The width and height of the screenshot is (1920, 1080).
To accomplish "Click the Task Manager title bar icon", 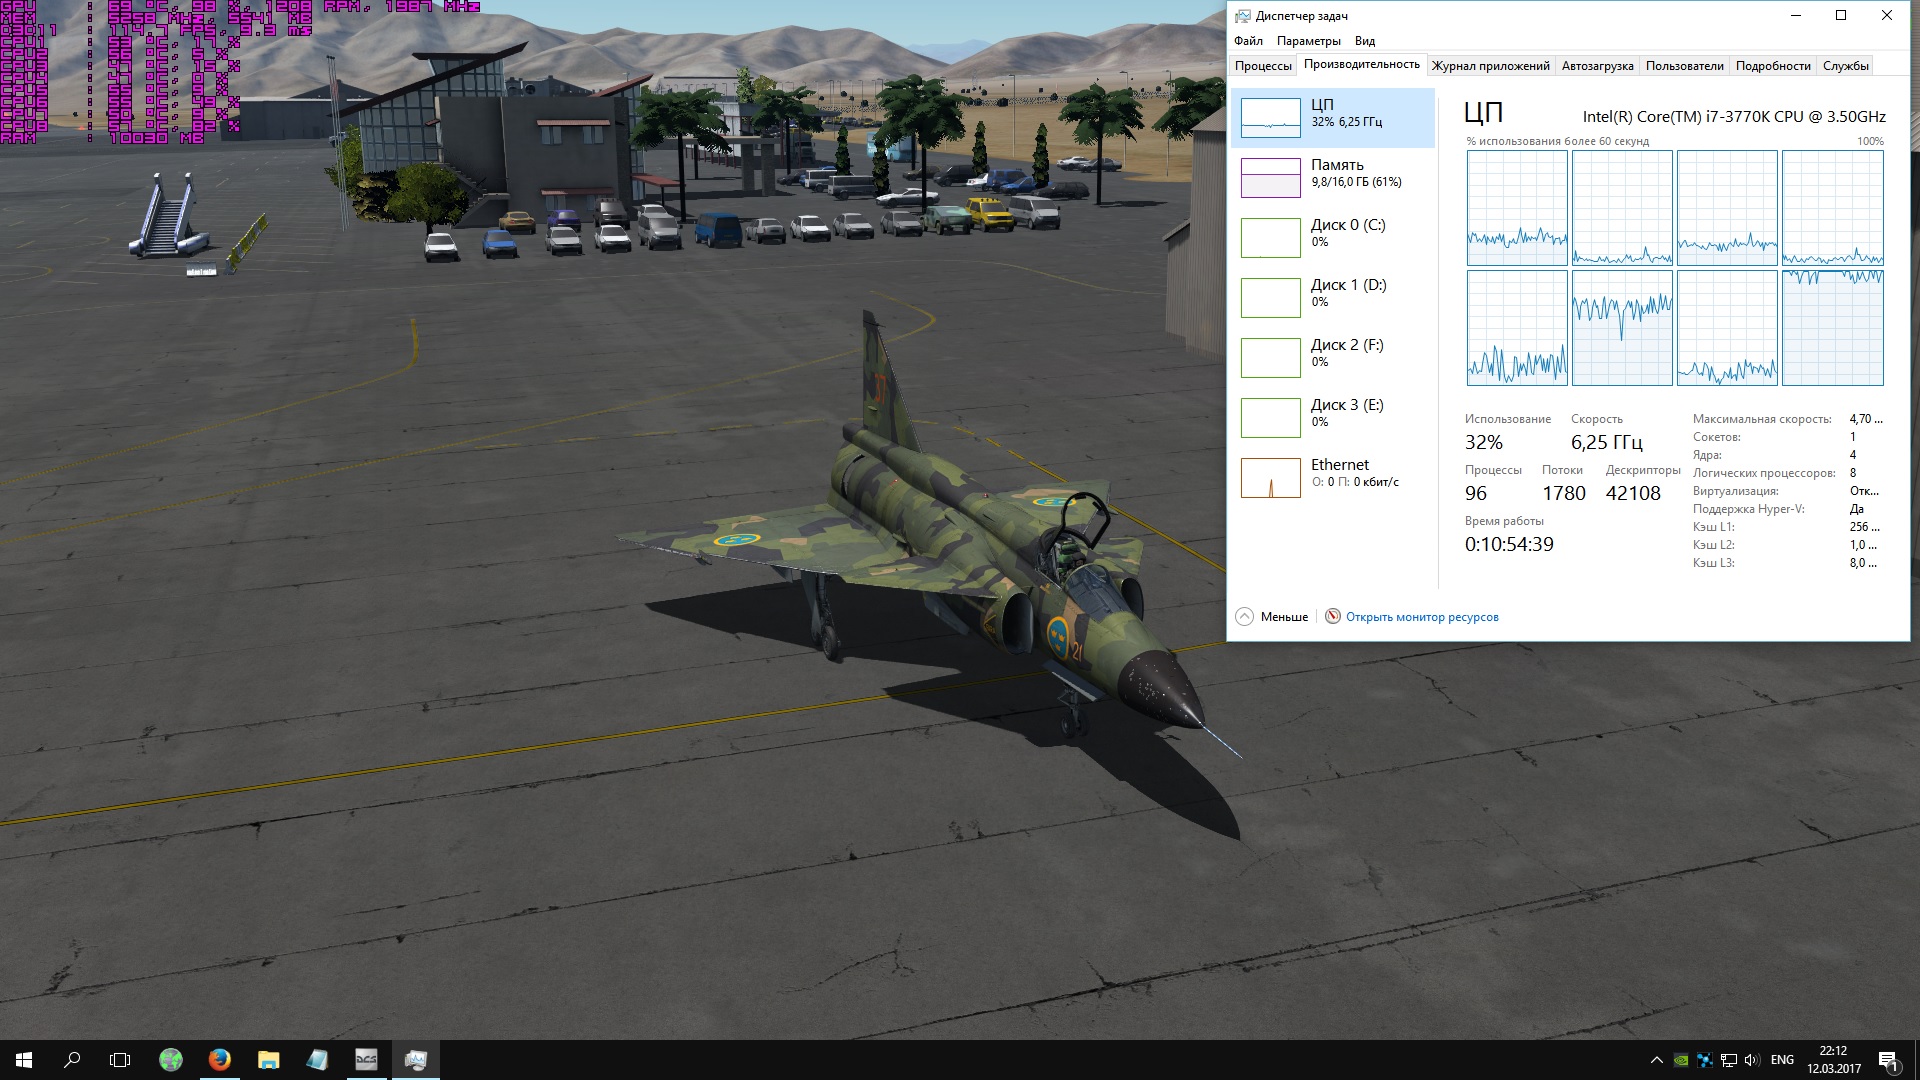I will click(x=1242, y=16).
